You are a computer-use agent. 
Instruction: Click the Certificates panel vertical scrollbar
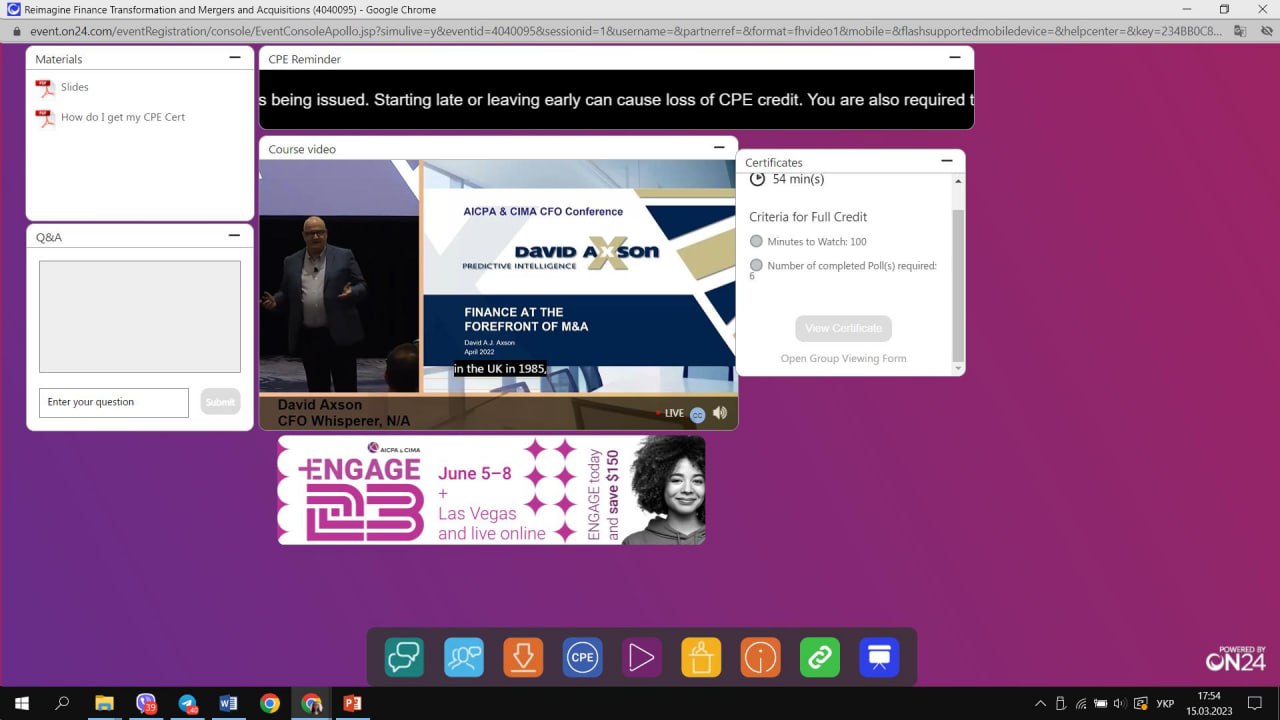click(x=959, y=280)
